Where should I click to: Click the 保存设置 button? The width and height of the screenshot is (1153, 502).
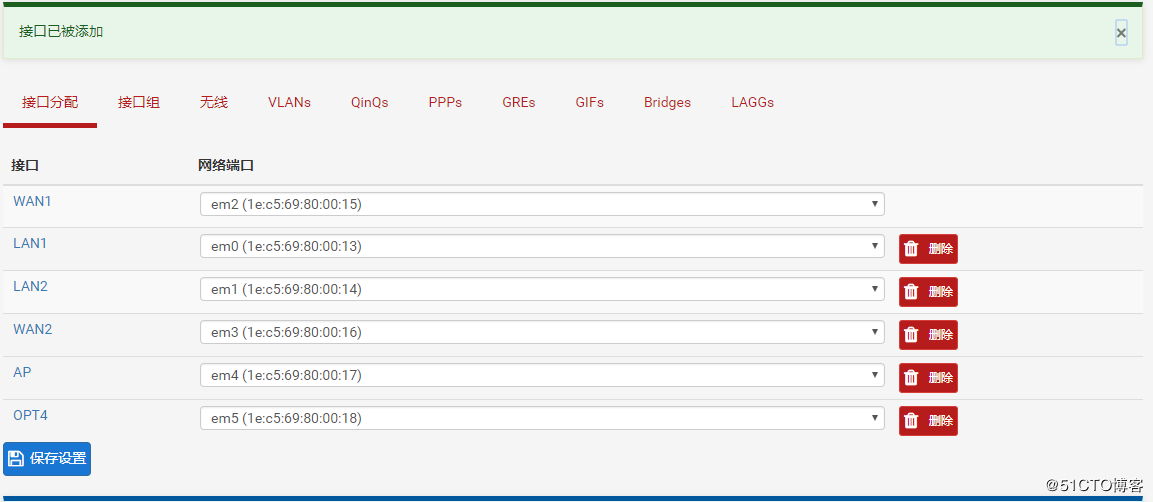(47, 459)
